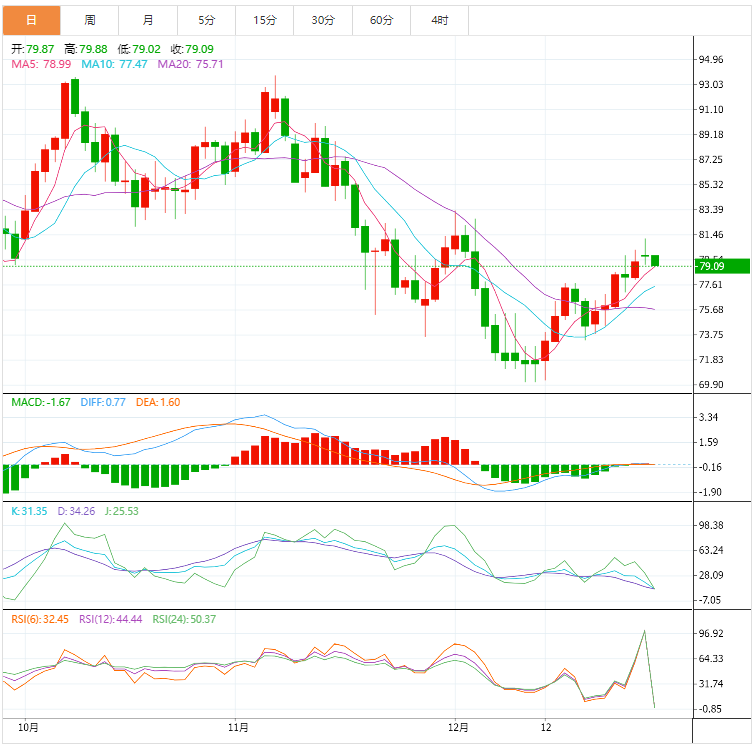Click the D:34.26 indicator label
755x754 pixels.
76,511
